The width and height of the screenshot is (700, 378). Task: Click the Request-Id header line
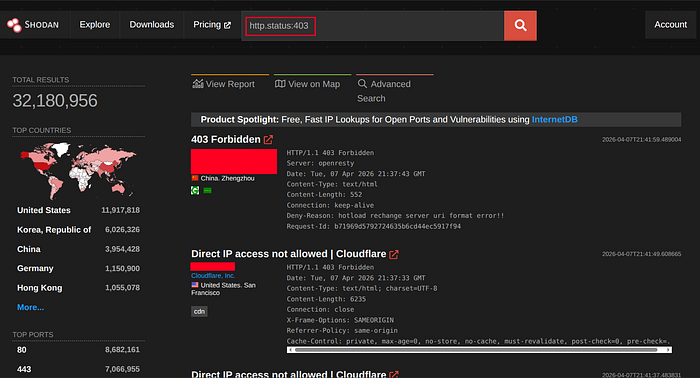(x=374, y=226)
